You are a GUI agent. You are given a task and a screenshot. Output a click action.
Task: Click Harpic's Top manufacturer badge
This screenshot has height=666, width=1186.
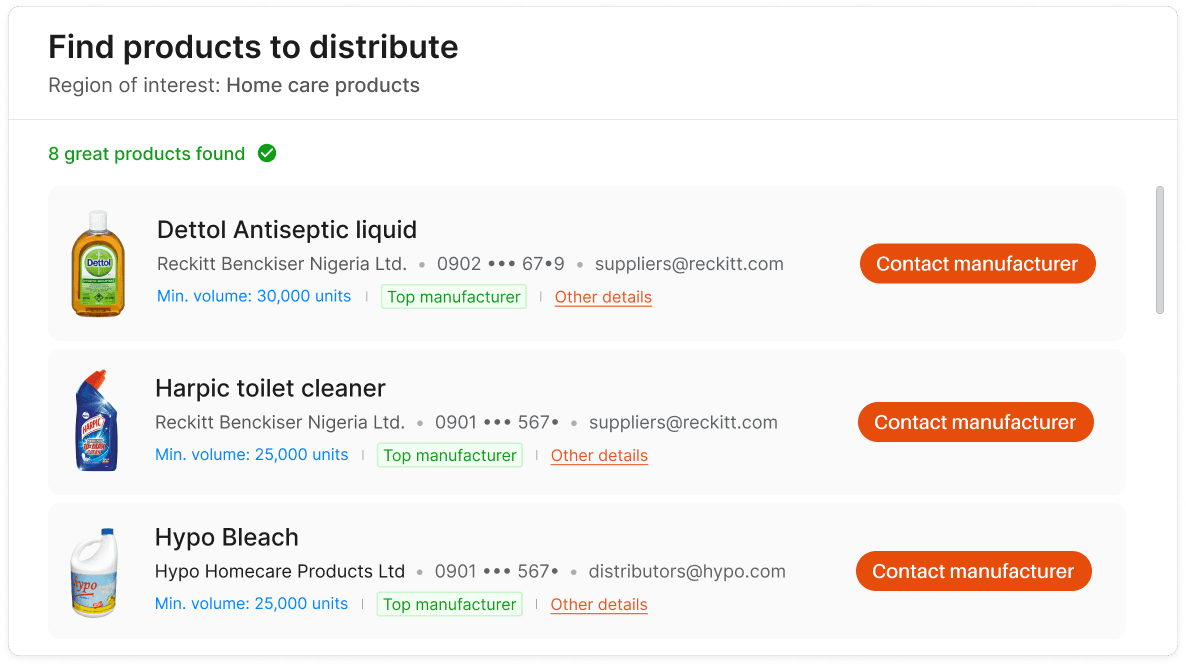tap(450, 456)
